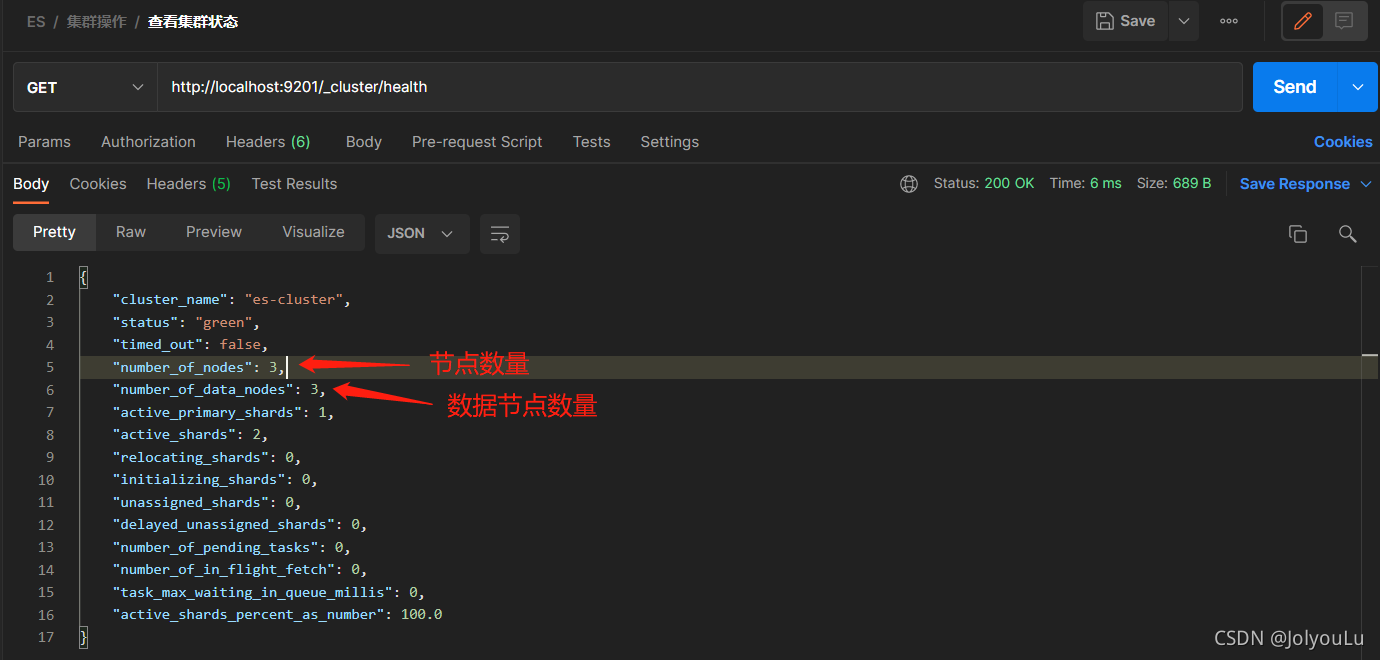Click the "cluster_name" line in response
The width and height of the screenshot is (1380, 660).
[x=232, y=299]
